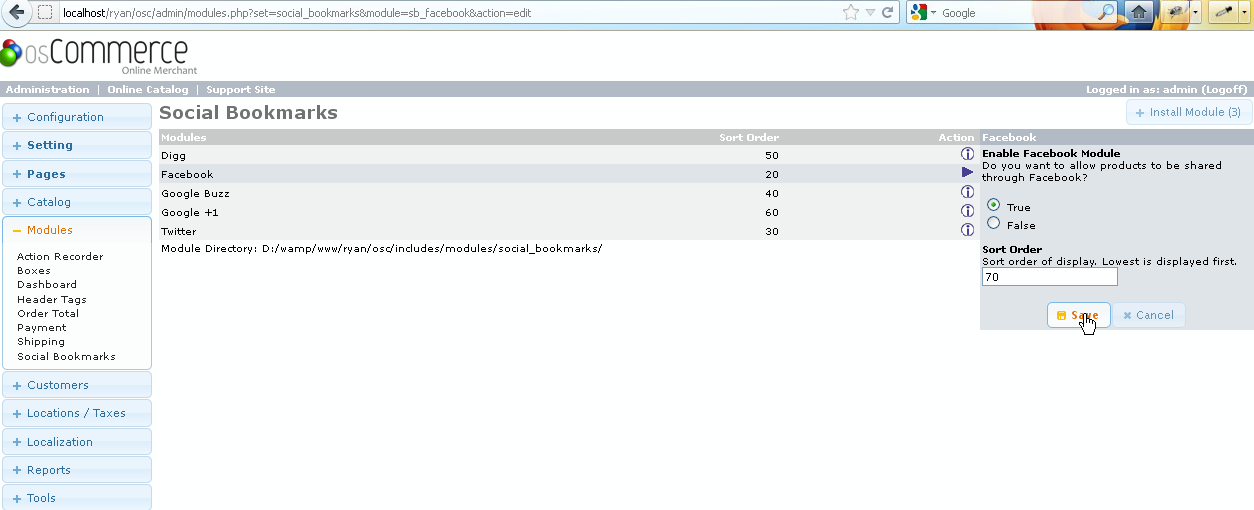
Task: Click the bookmark star in address bar
Action: [850, 13]
